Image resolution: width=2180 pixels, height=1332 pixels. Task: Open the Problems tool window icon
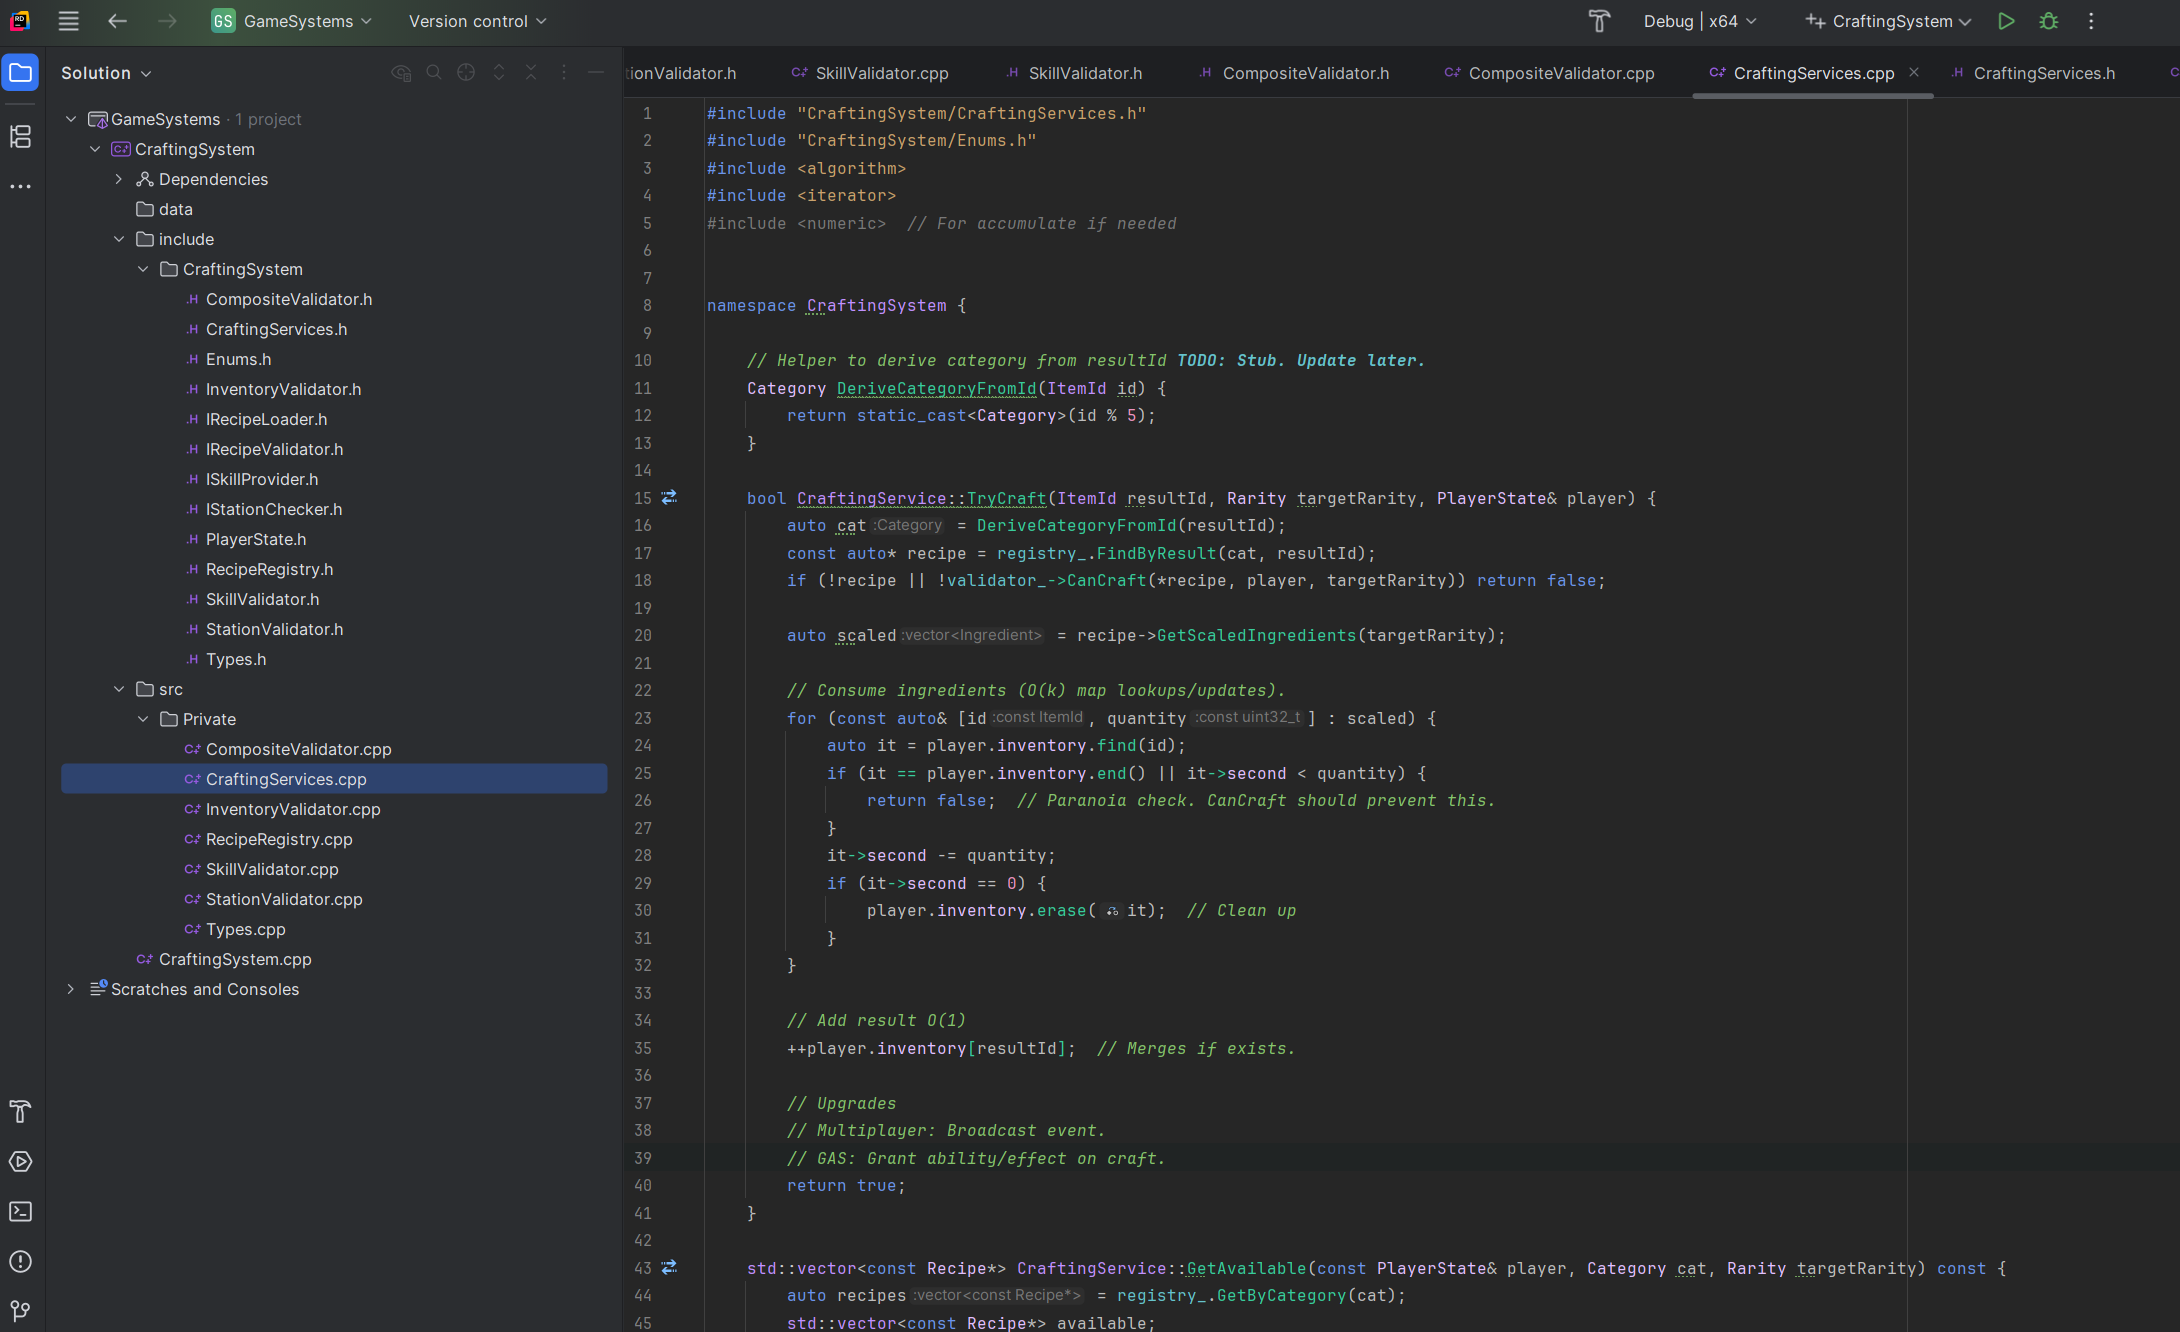click(20, 1262)
